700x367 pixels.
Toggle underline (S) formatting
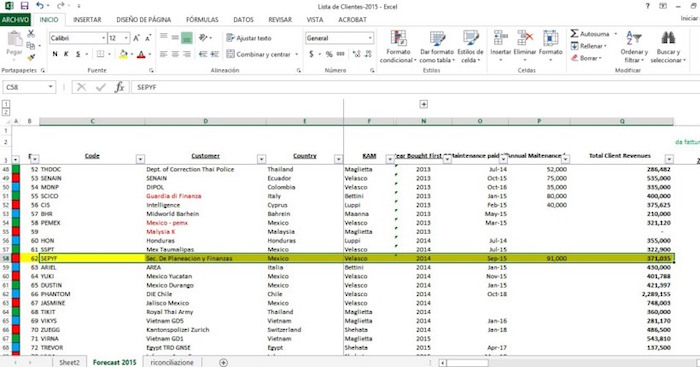point(78,54)
